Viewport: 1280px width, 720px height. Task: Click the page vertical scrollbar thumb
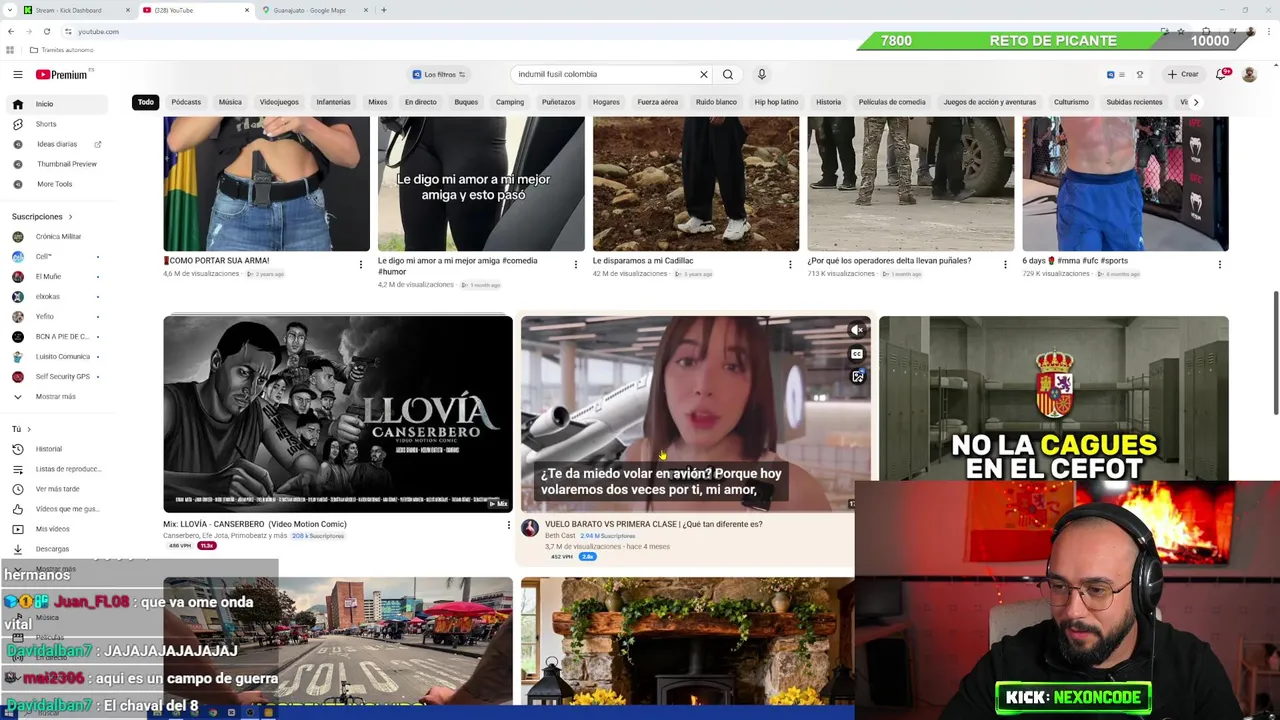(1275, 352)
